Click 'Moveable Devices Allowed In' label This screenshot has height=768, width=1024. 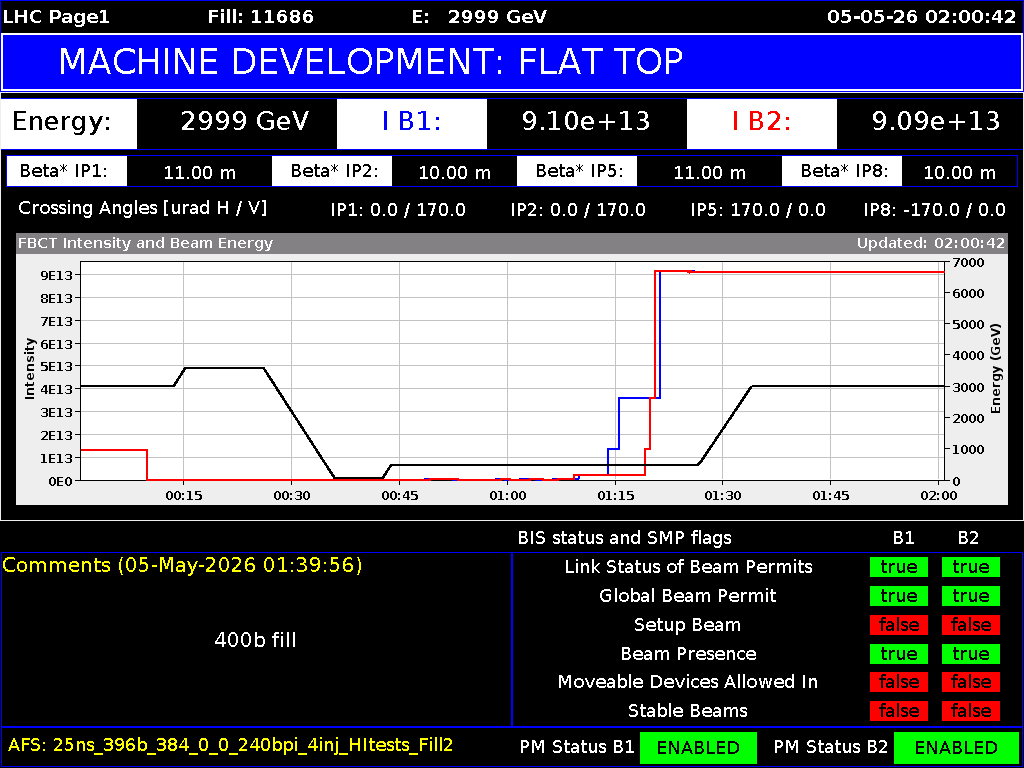pyautogui.click(x=688, y=682)
